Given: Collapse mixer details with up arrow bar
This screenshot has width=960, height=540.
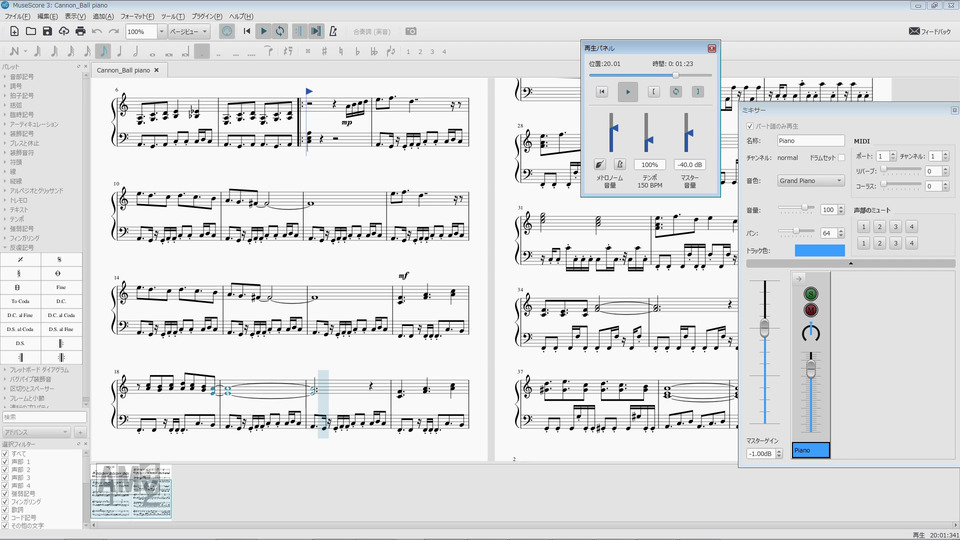Looking at the screenshot, I should (x=850, y=263).
